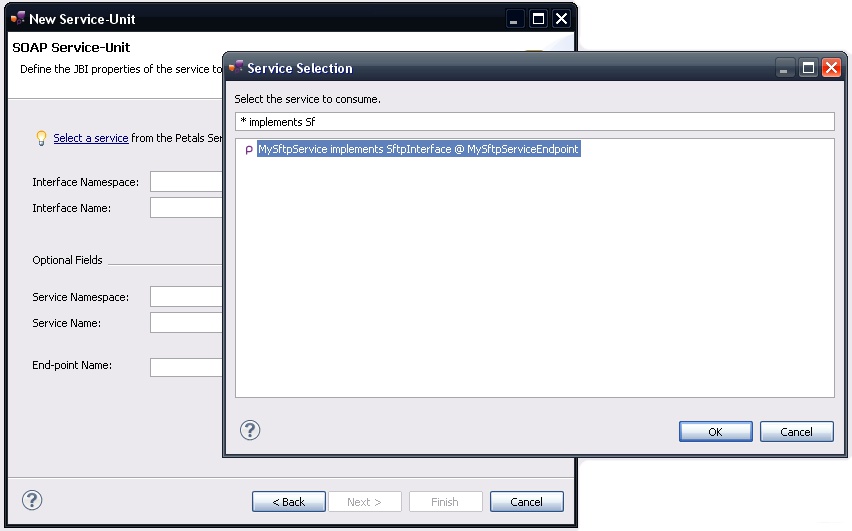This screenshot has width=852, height=531.
Task: Maximize the New Service-Unit window
Action: [538, 18]
